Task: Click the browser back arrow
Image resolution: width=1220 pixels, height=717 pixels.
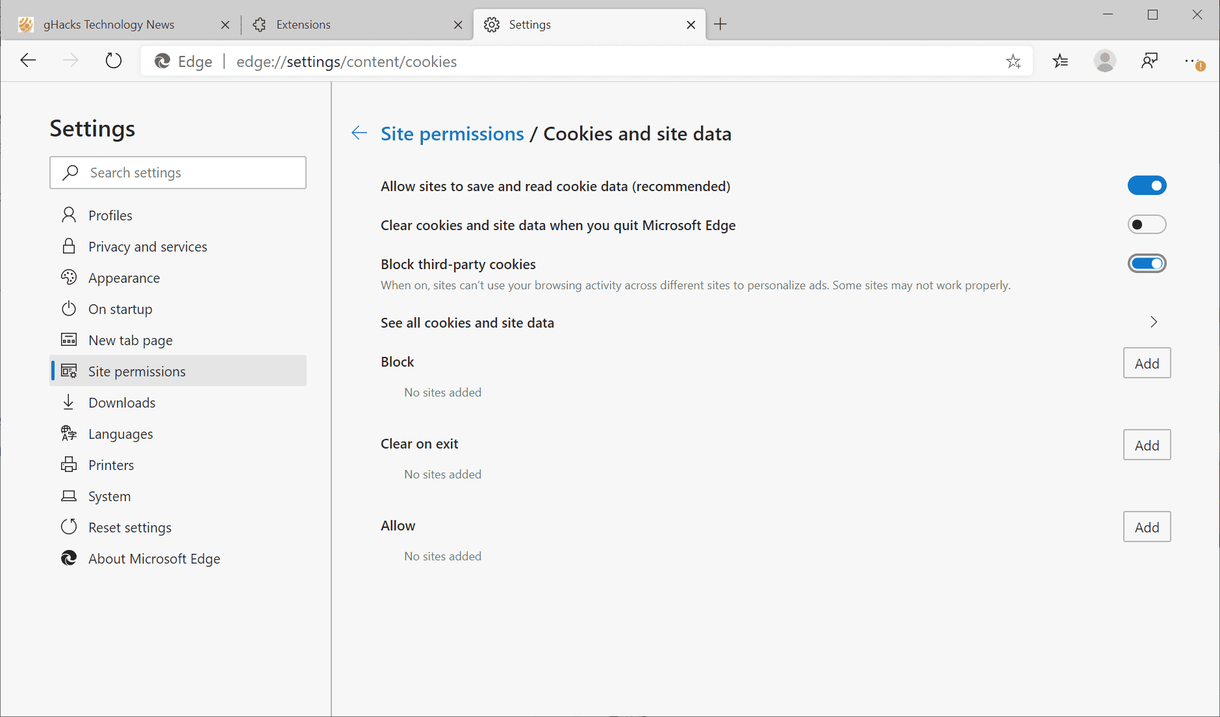Action: [x=28, y=61]
